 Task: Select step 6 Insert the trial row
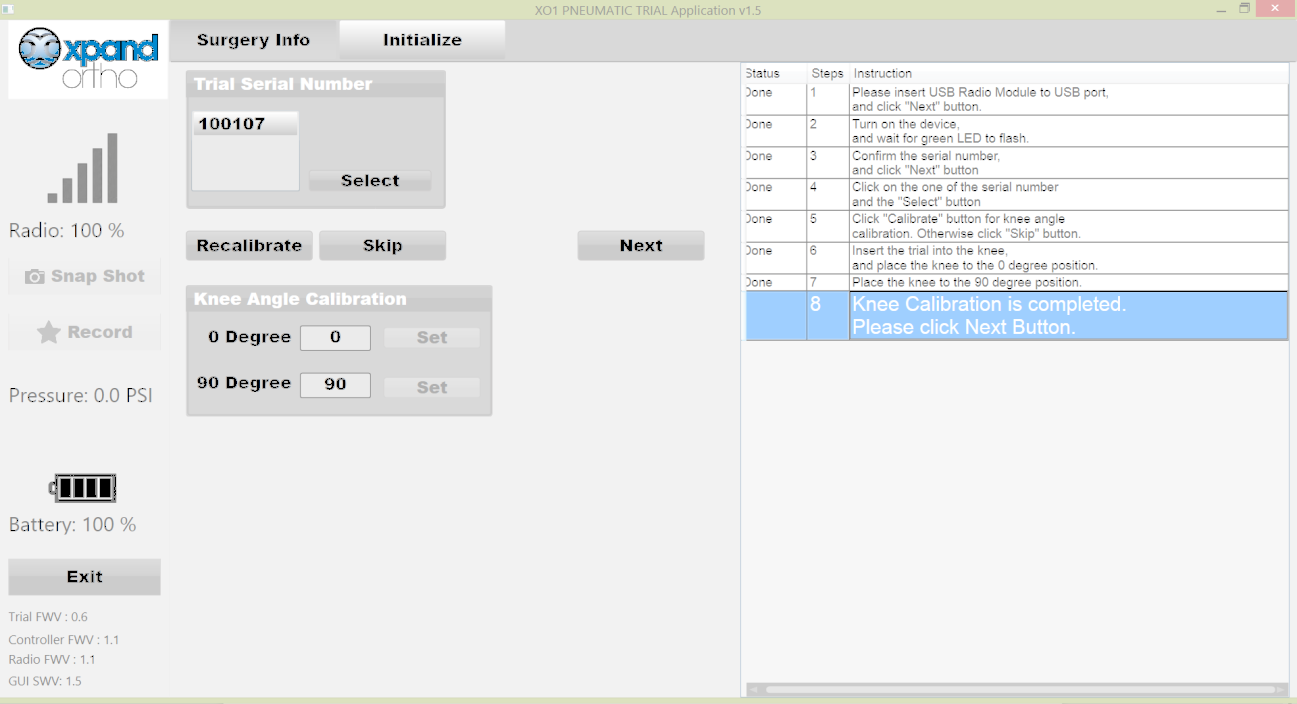1016,258
